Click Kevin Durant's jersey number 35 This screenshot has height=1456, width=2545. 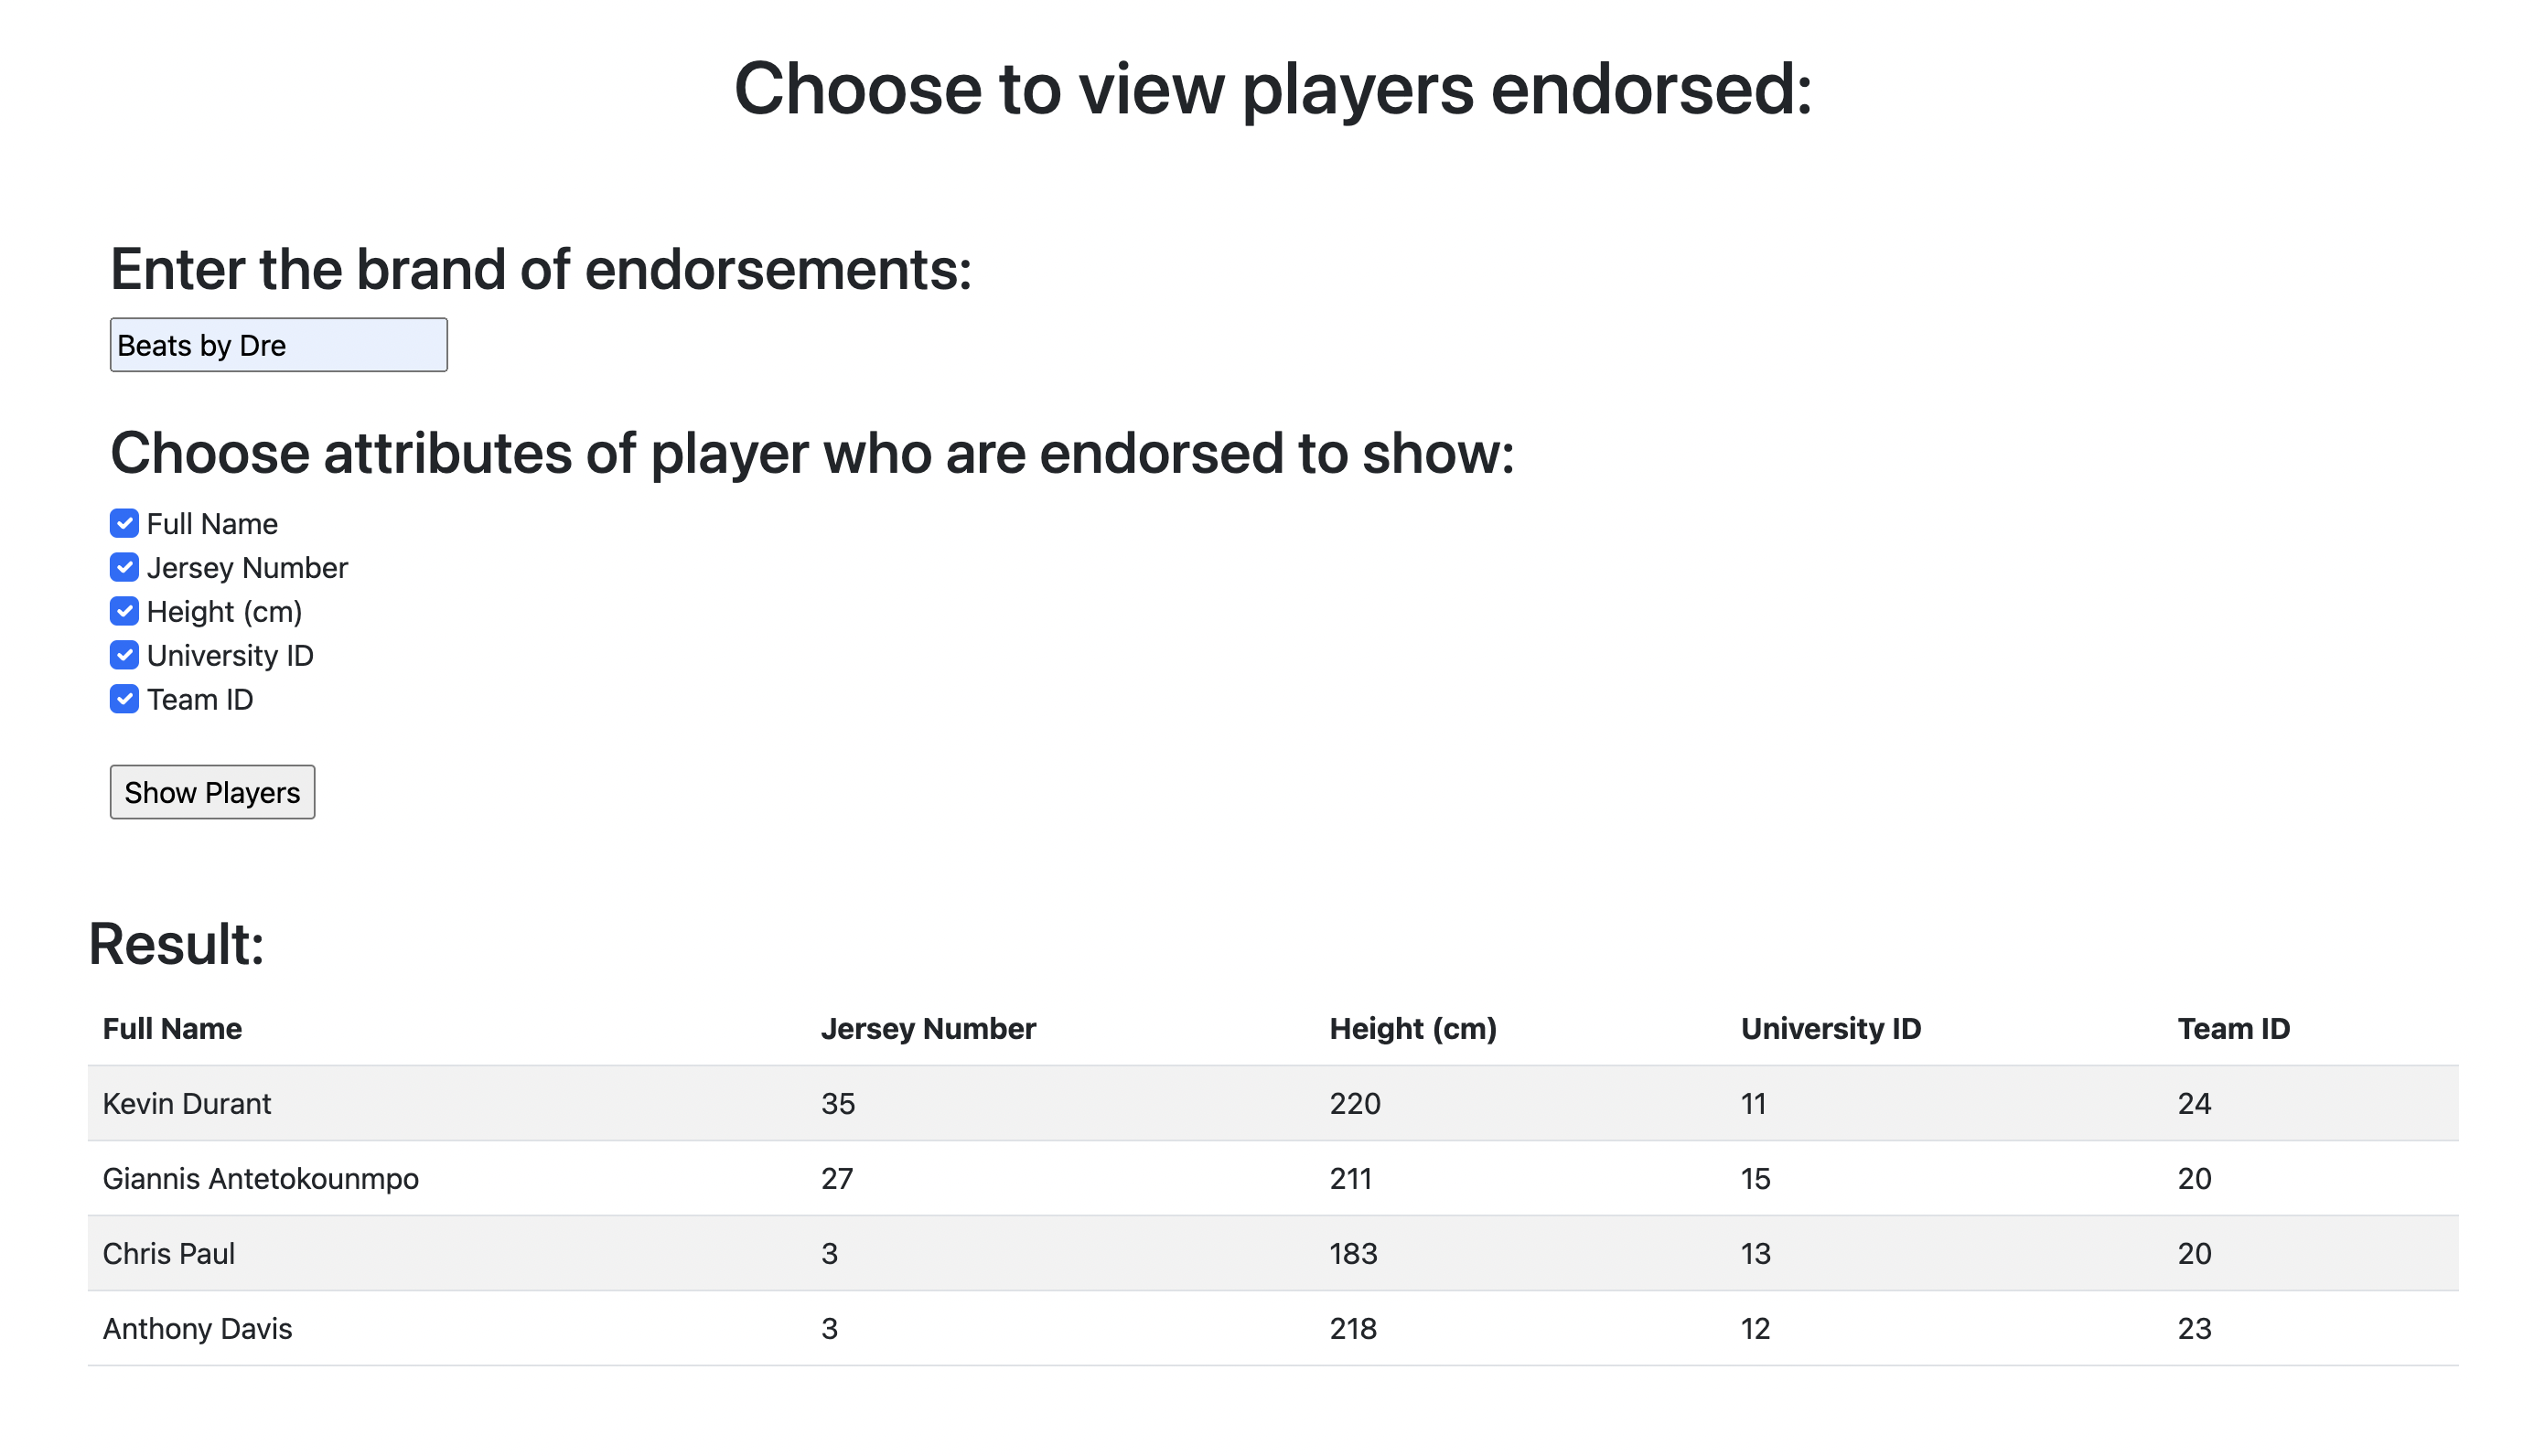[838, 1103]
